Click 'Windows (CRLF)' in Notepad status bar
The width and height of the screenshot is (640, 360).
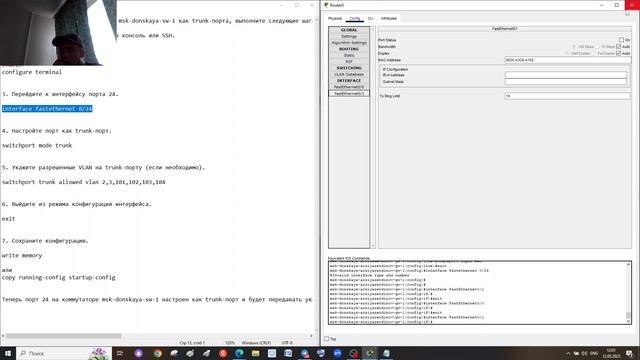[x=256, y=343]
